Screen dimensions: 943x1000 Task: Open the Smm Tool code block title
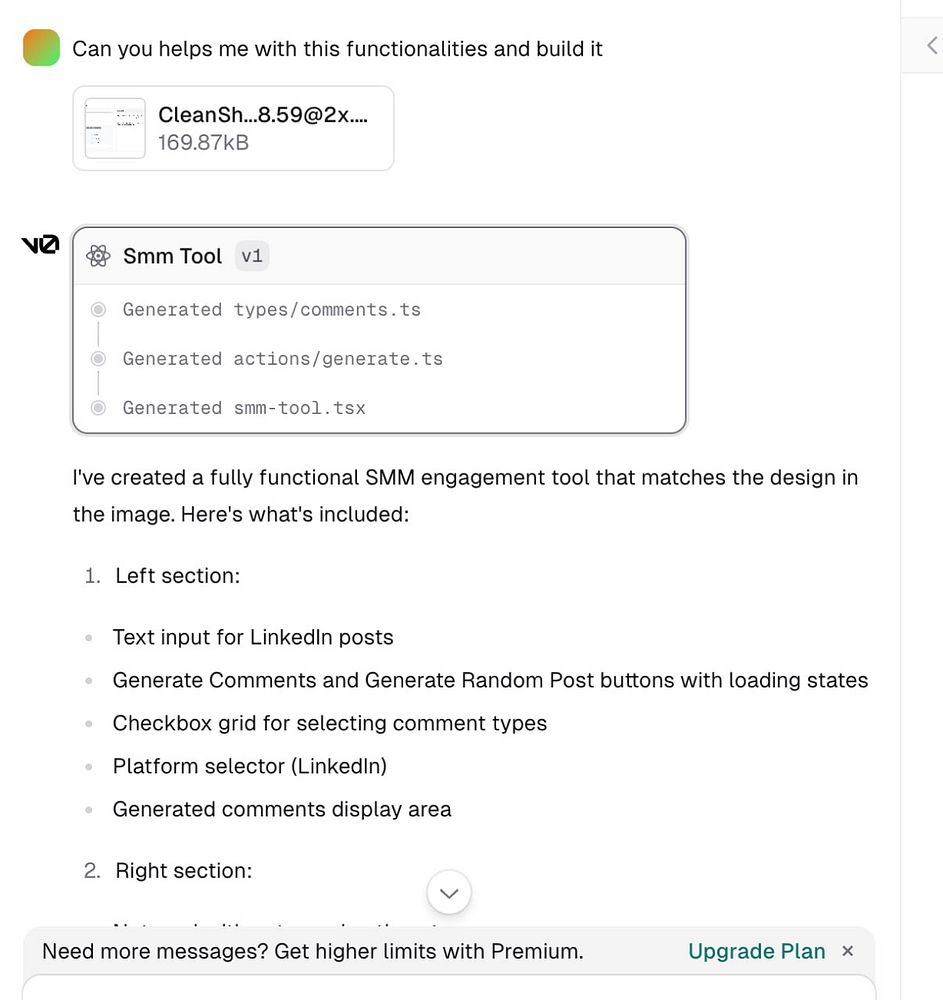[x=172, y=256]
